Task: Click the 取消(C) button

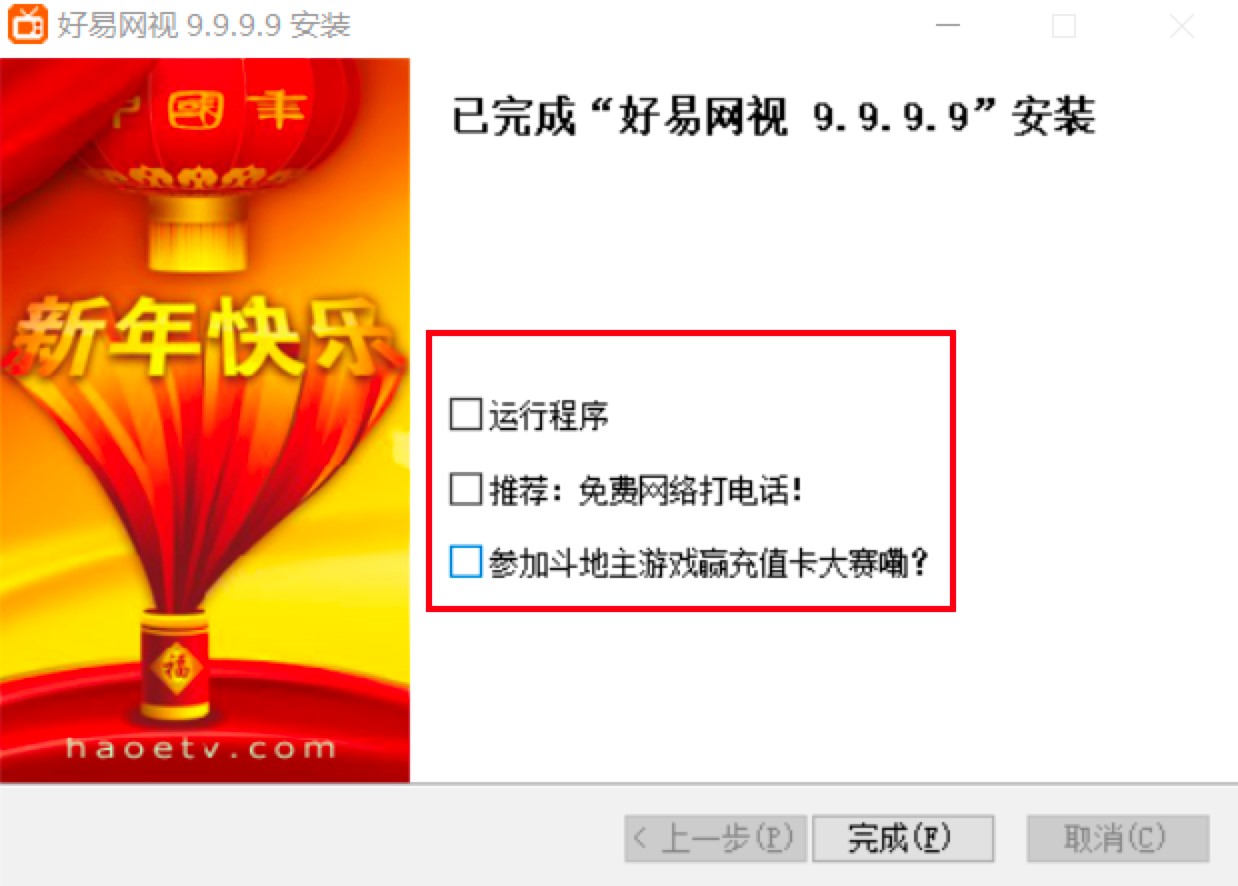Action: pos(1118,838)
